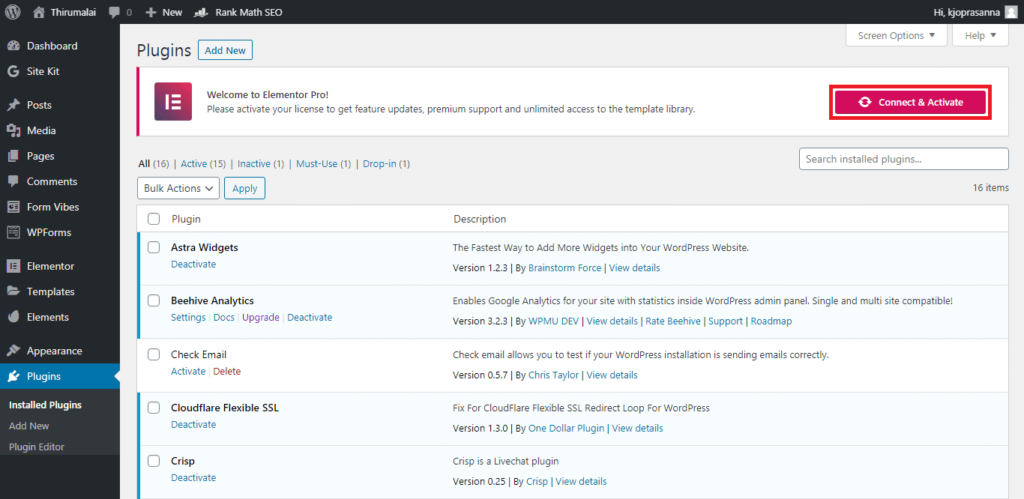Open Brainstorm Force author link
The width and height of the screenshot is (1024, 499).
(x=565, y=268)
